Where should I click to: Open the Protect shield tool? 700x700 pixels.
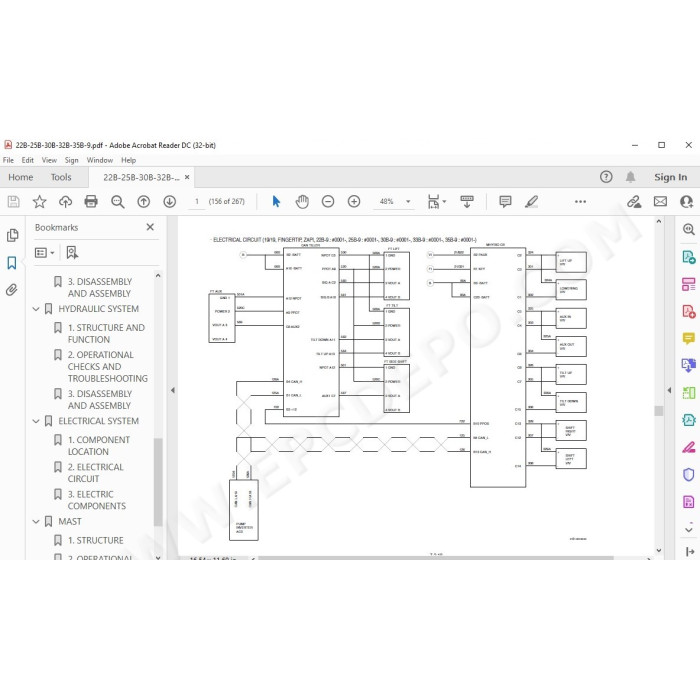click(x=688, y=474)
